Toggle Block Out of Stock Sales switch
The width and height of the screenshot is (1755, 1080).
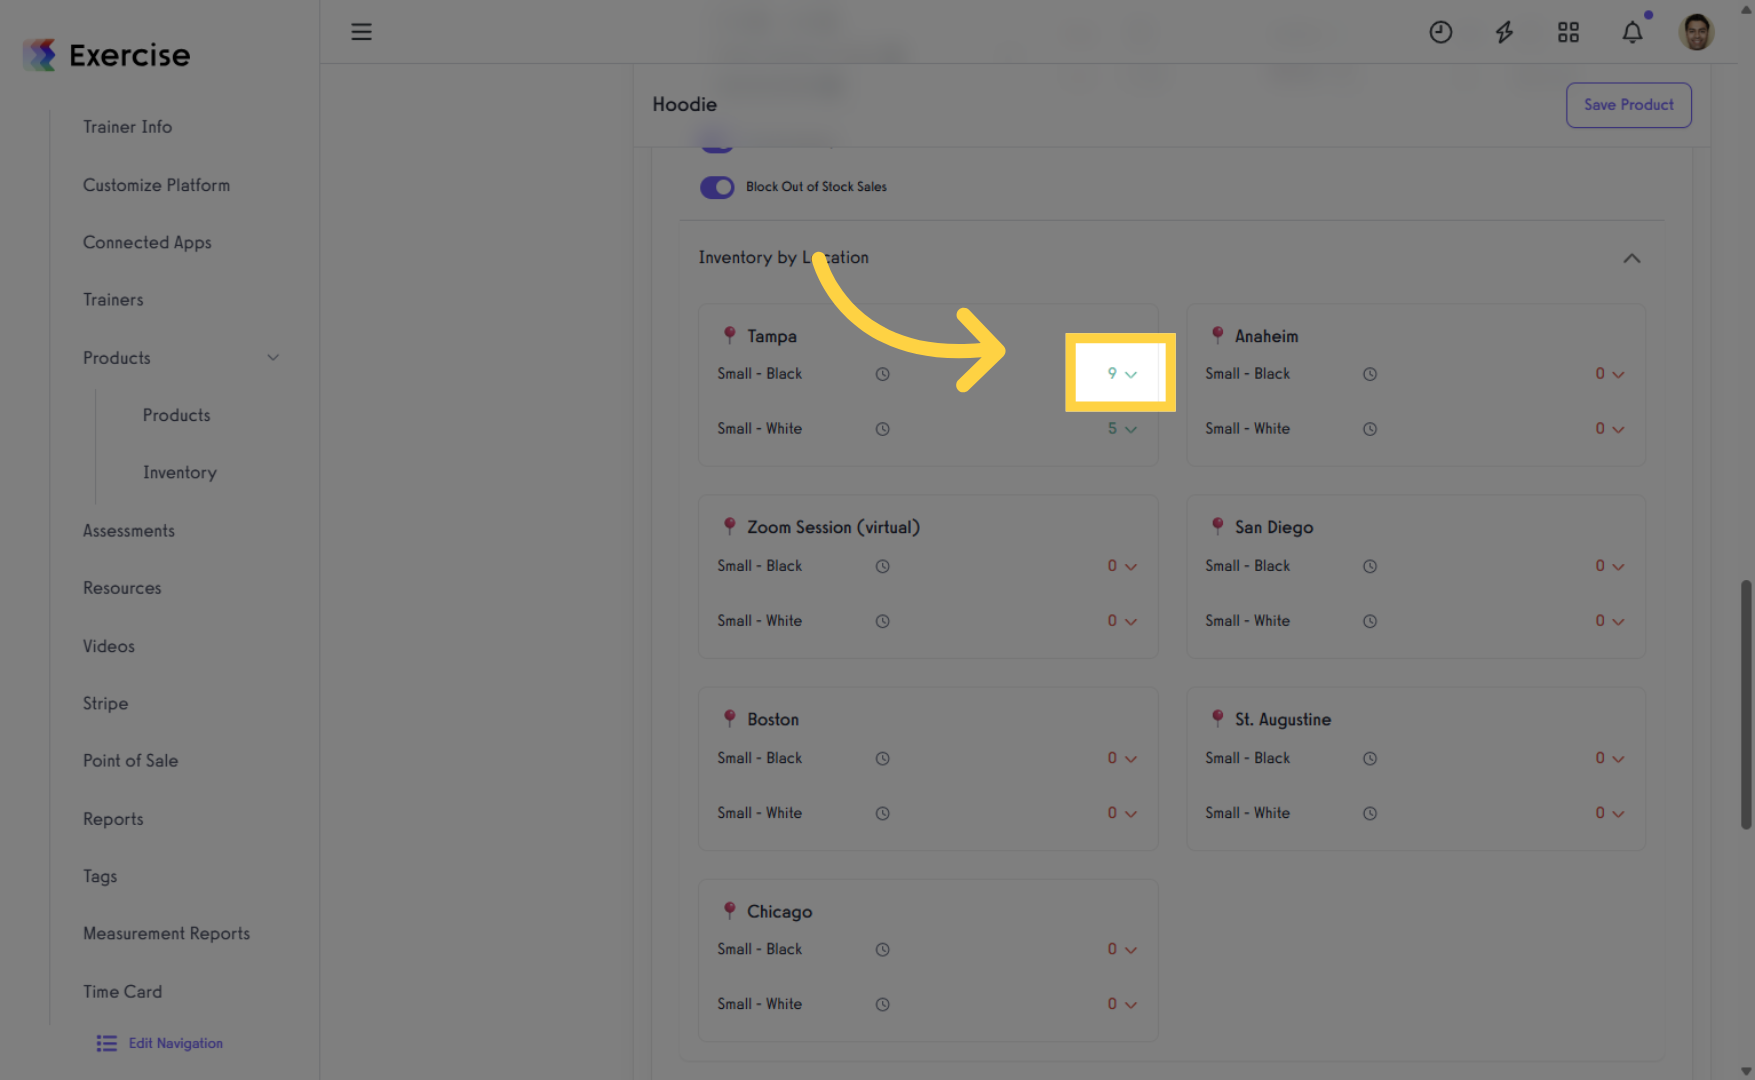point(717,187)
